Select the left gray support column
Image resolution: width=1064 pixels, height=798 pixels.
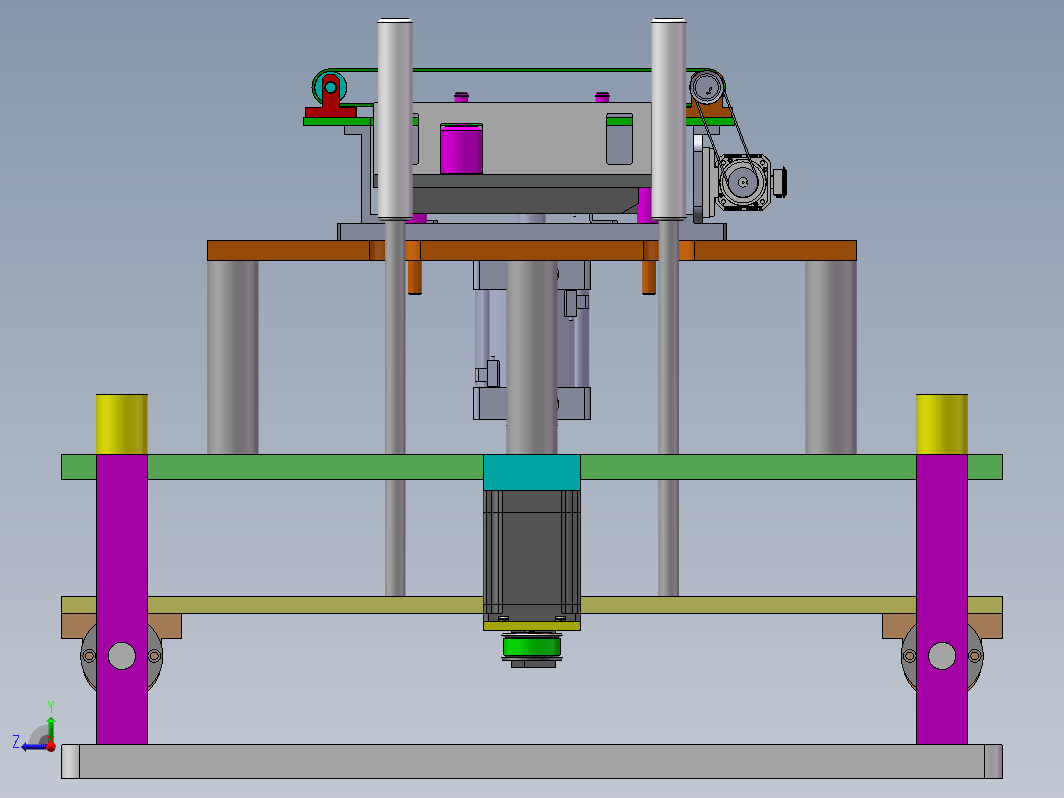(233, 357)
